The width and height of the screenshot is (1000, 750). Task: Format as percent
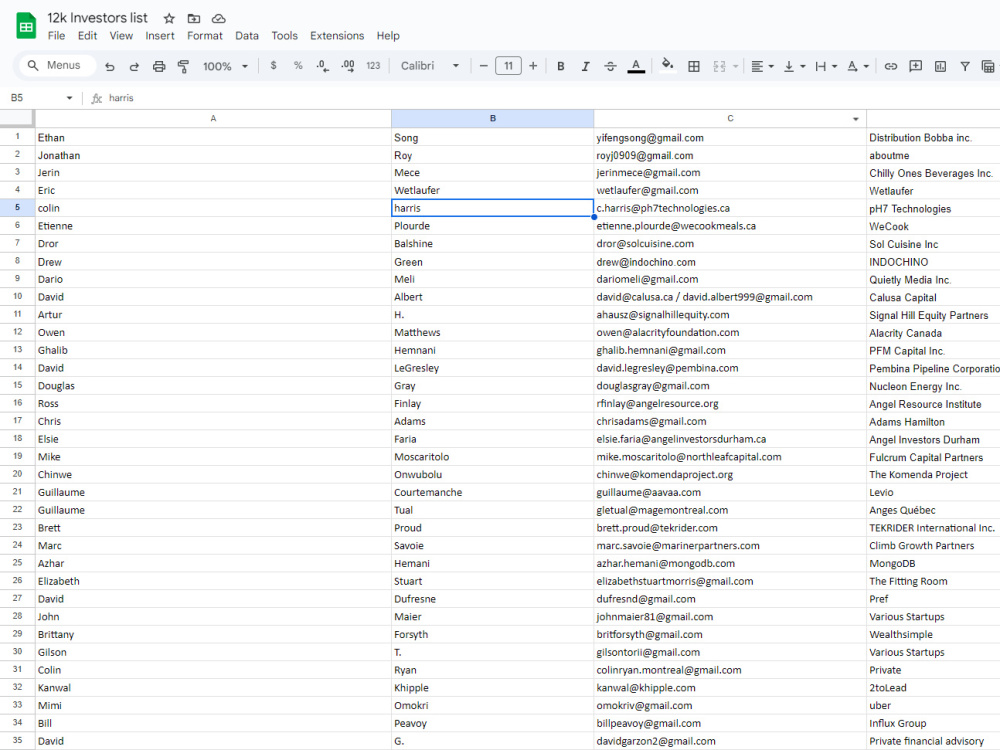298,66
